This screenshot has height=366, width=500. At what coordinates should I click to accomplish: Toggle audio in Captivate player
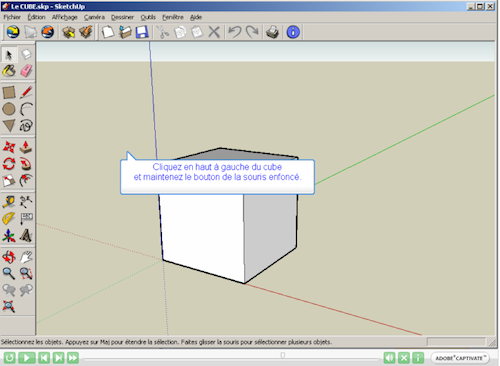pyautogui.click(x=389, y=358)
